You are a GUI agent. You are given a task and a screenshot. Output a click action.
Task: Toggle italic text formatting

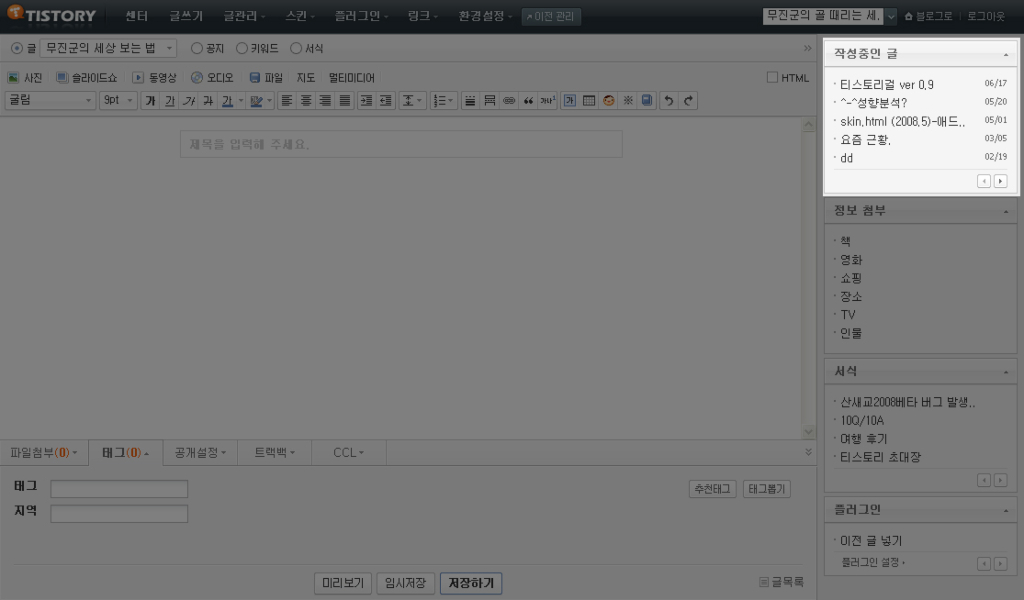click(189, 101)
